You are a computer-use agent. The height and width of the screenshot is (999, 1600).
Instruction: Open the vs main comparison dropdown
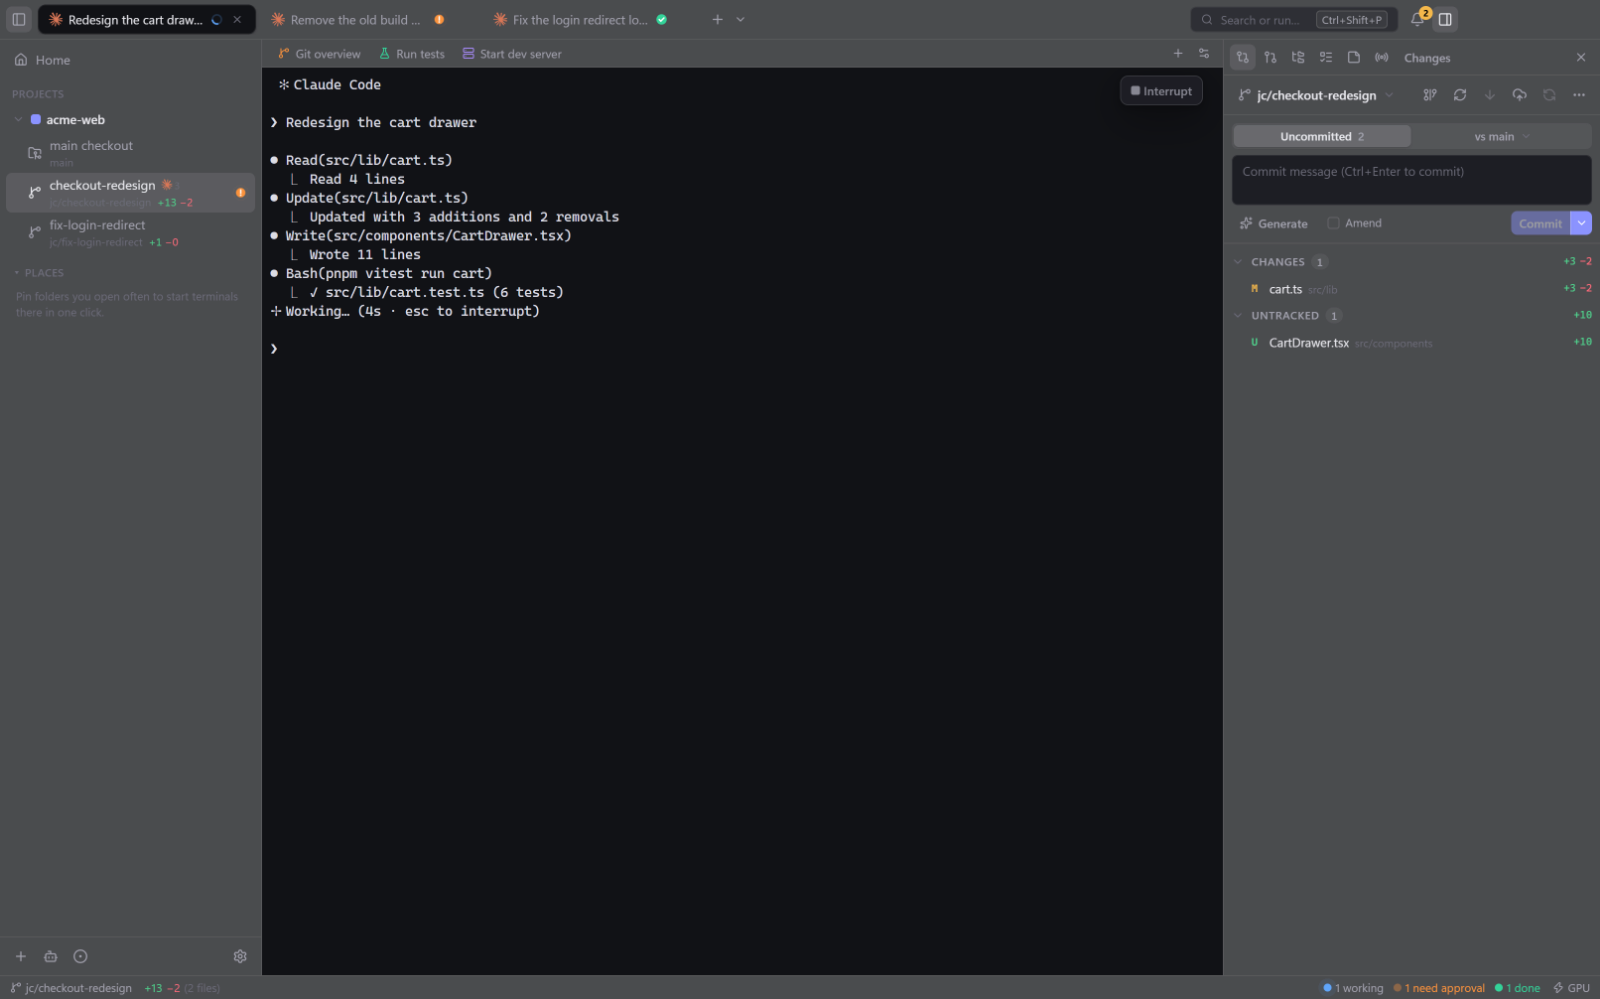pos(1501,136)
